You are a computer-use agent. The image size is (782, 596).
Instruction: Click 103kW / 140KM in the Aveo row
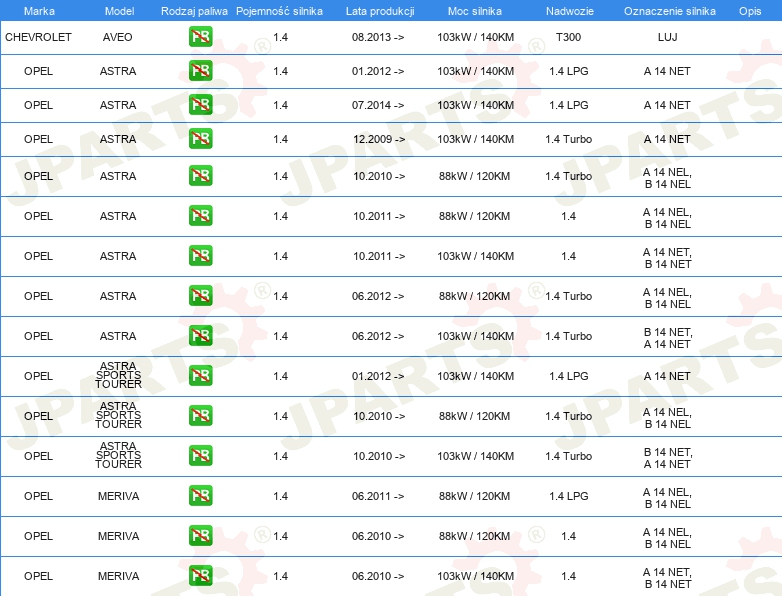click(x=475, y=37)
